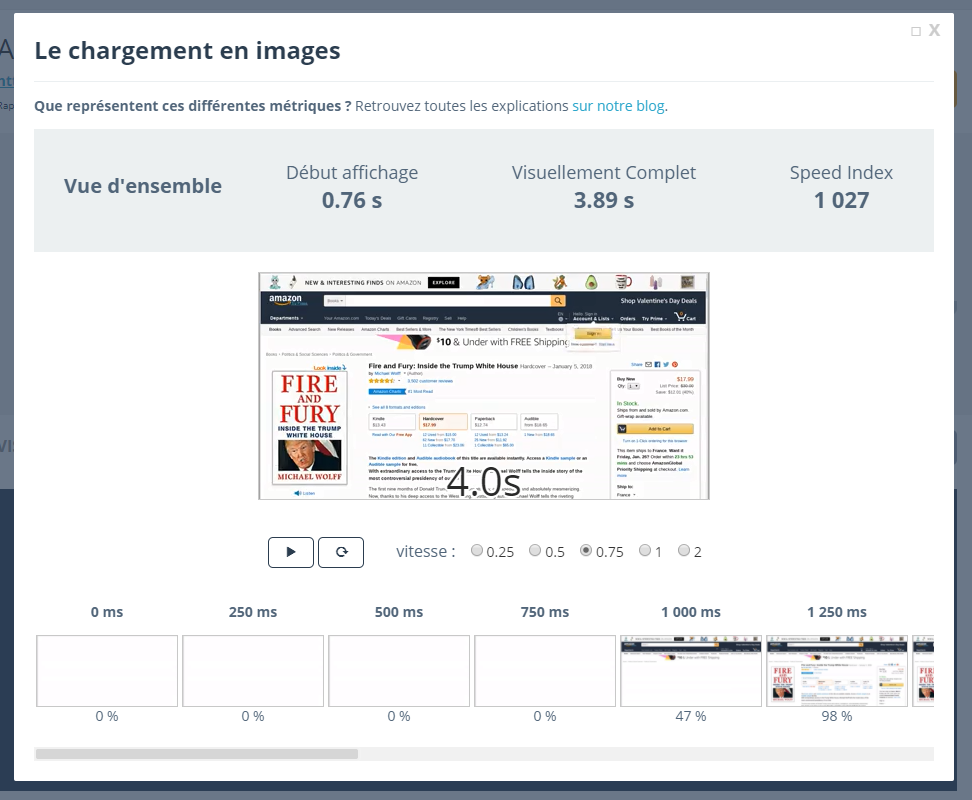Click the 'Speed Index' metric title
Screen dimensions: 972x800
(x=841, y=173)
